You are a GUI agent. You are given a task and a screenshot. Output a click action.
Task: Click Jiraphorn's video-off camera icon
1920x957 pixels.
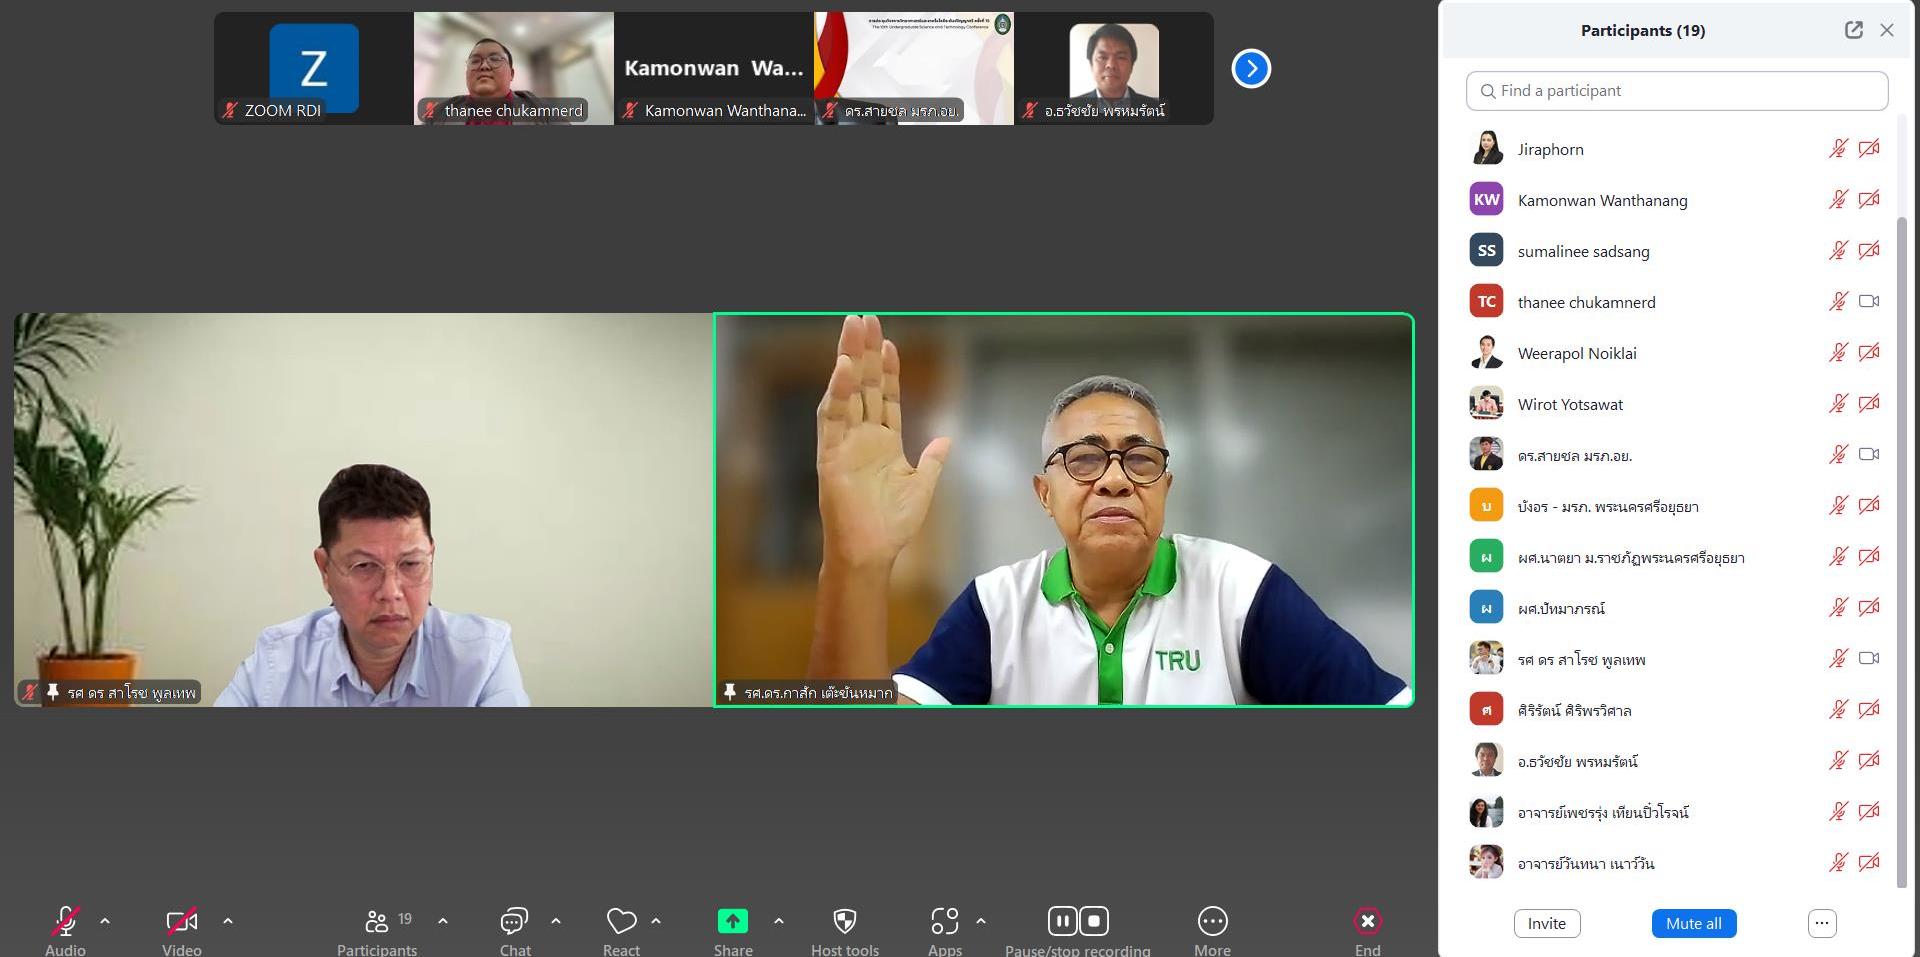pyautogui.click(x=1869, y=149)
